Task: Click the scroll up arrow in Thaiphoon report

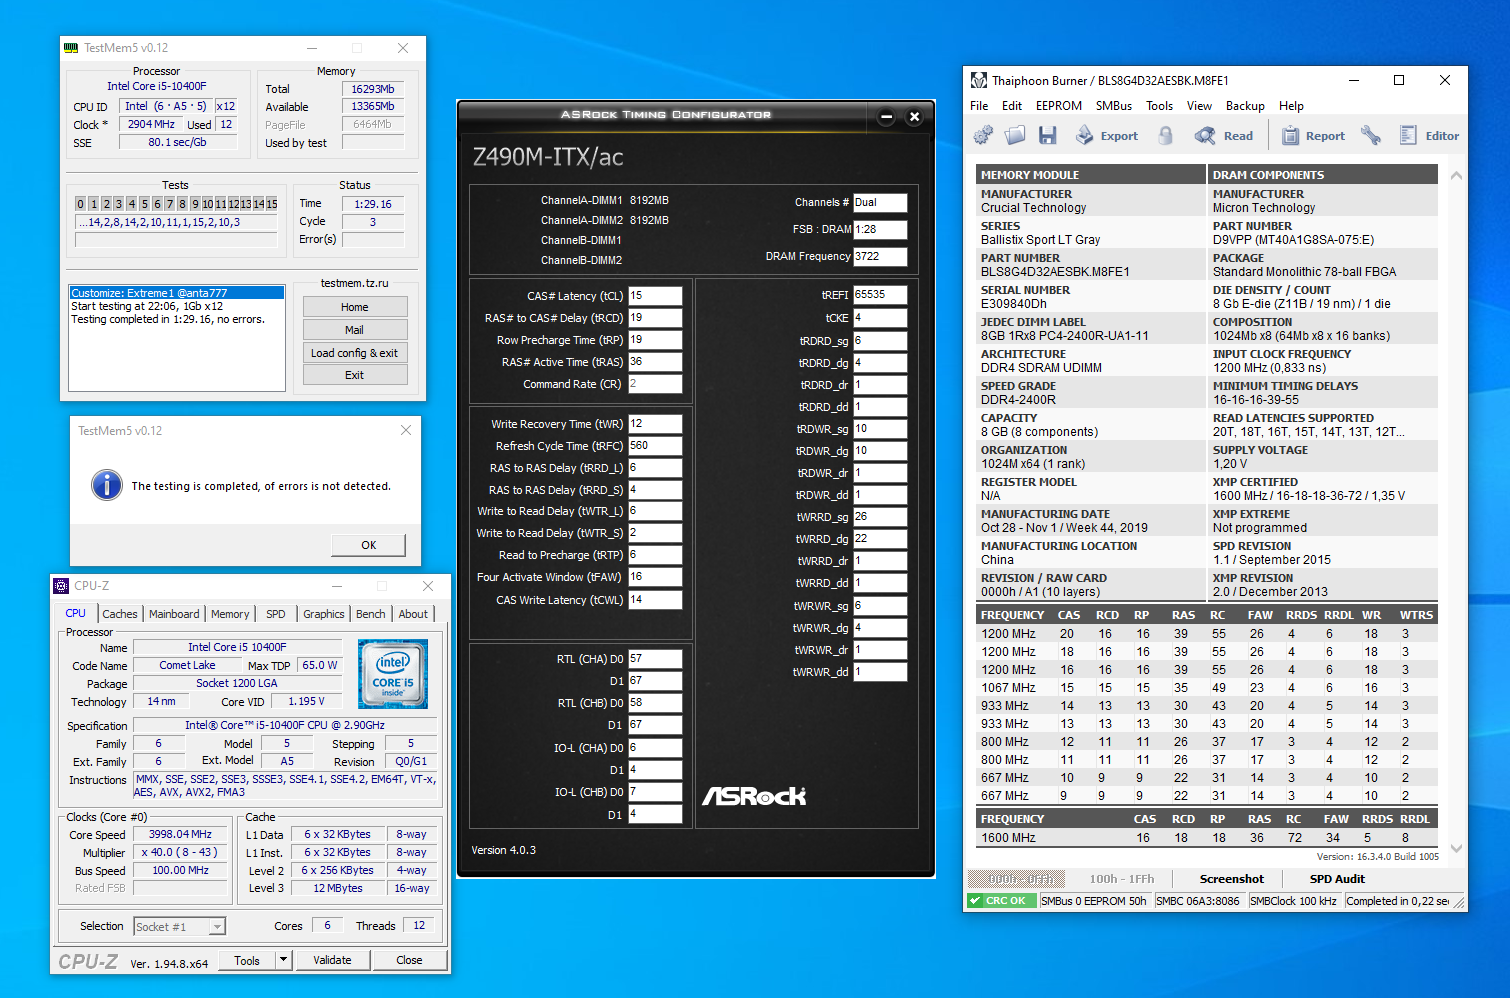Action: pos(1456,175)
